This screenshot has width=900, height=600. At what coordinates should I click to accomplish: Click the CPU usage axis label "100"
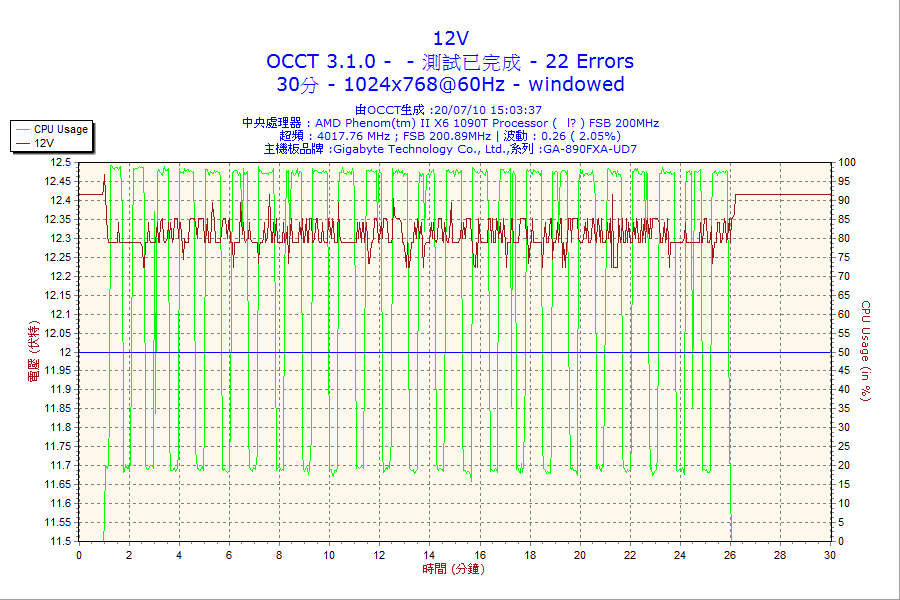coord(847,162)
